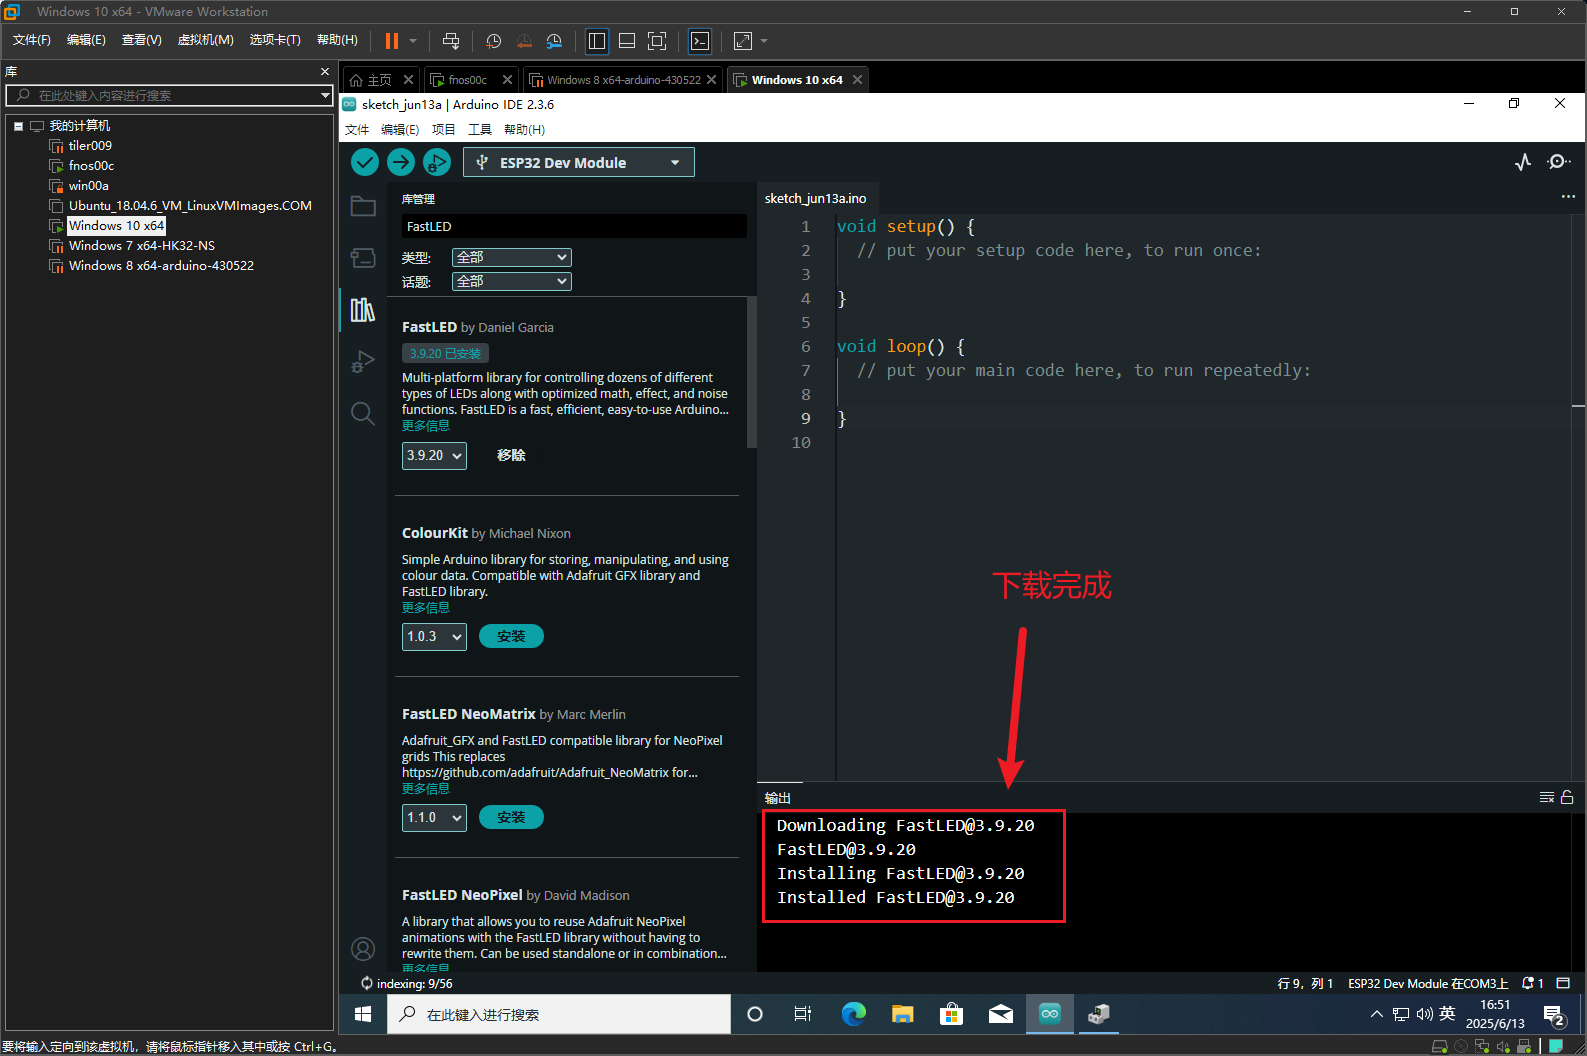The width and height of the screenshot is (1587, 1056).
Task: Open the Sketchbook folder icon in the sidebar
Action: click(363, 206)
